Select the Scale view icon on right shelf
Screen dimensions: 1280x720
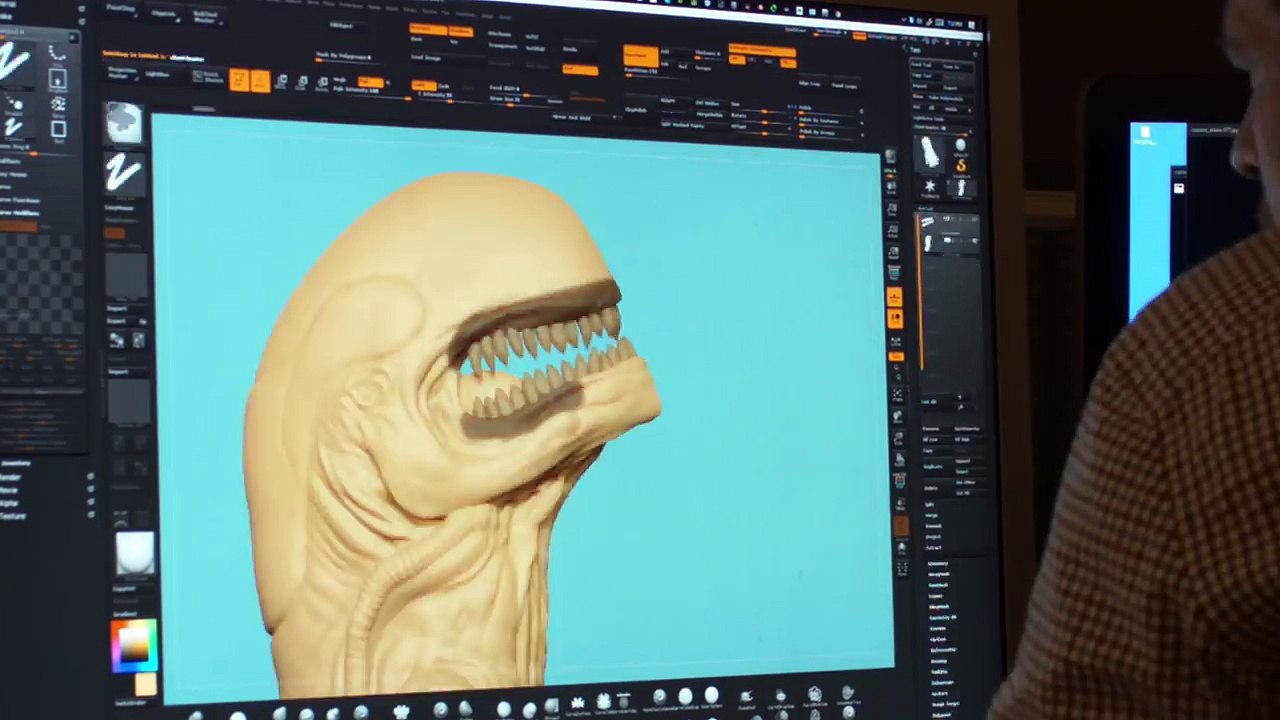click(898, 439)
